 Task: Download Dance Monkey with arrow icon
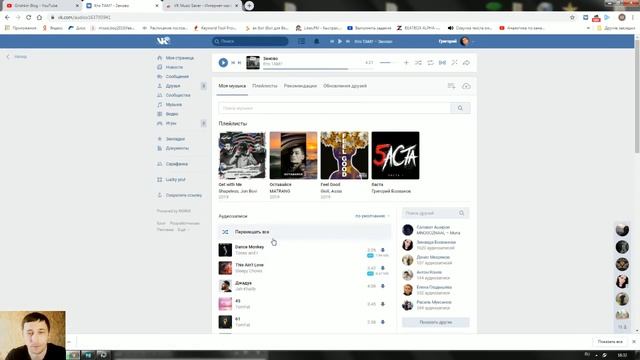coord(382,250)
